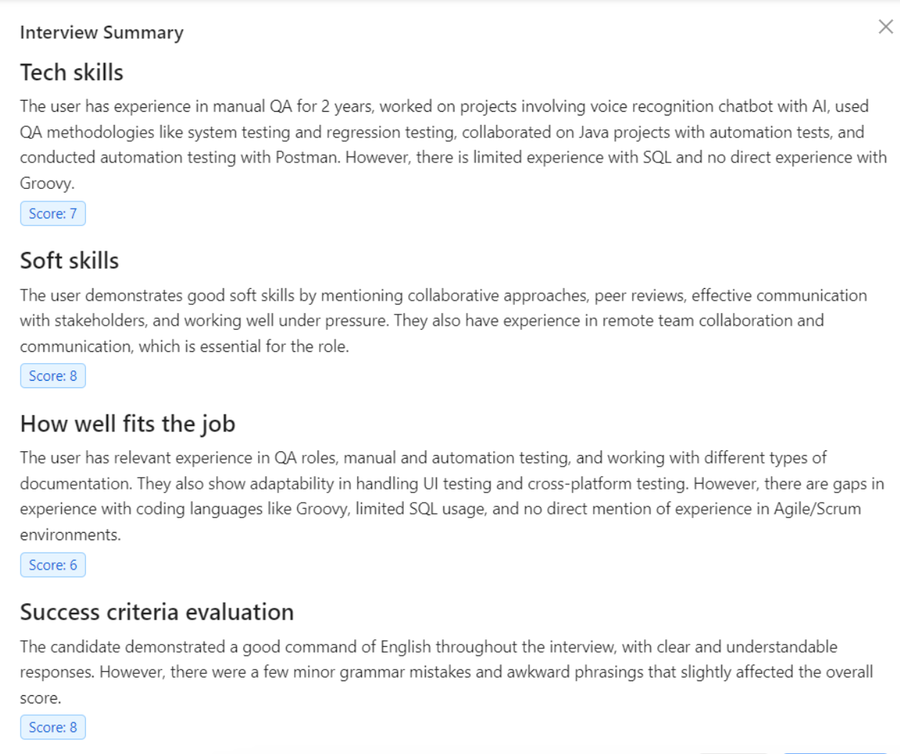Viewport: 900px width, 754px height.
Task: Select the Score: 6 badge
Action: pos(53,565)
